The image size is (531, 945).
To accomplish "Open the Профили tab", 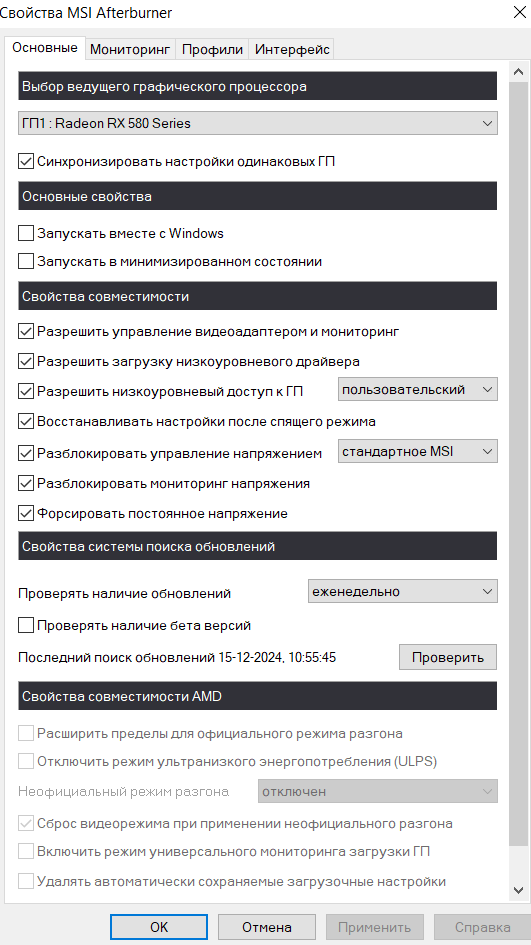I will tap(212, 49).
